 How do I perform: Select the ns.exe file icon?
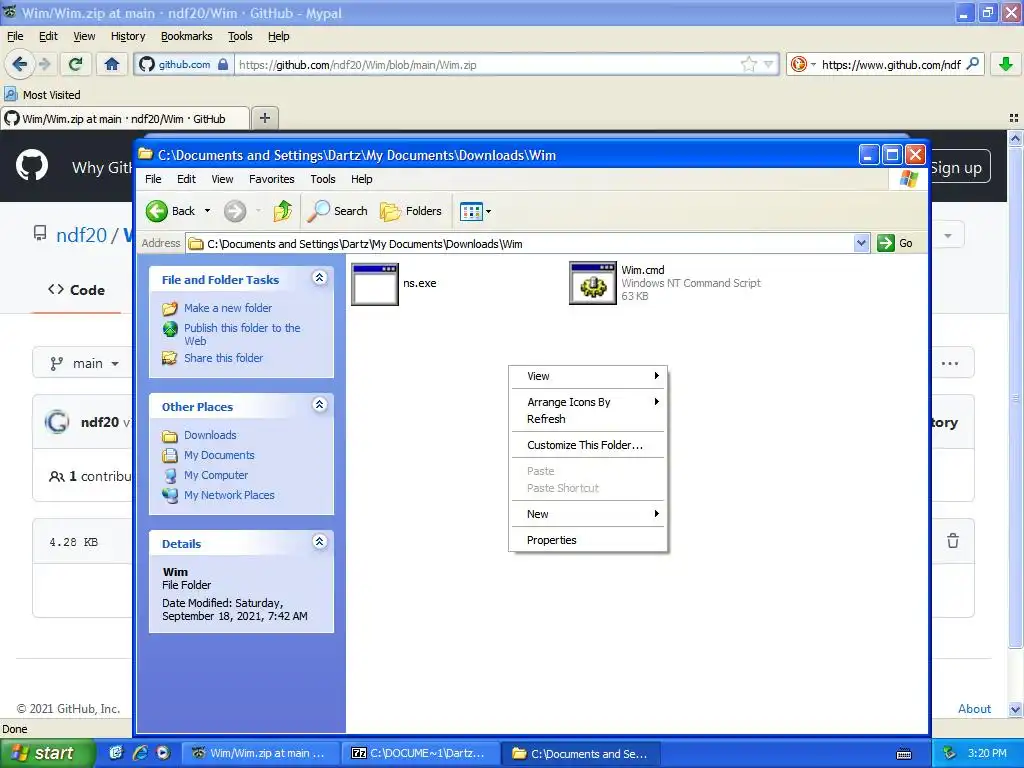pos(375,283)
